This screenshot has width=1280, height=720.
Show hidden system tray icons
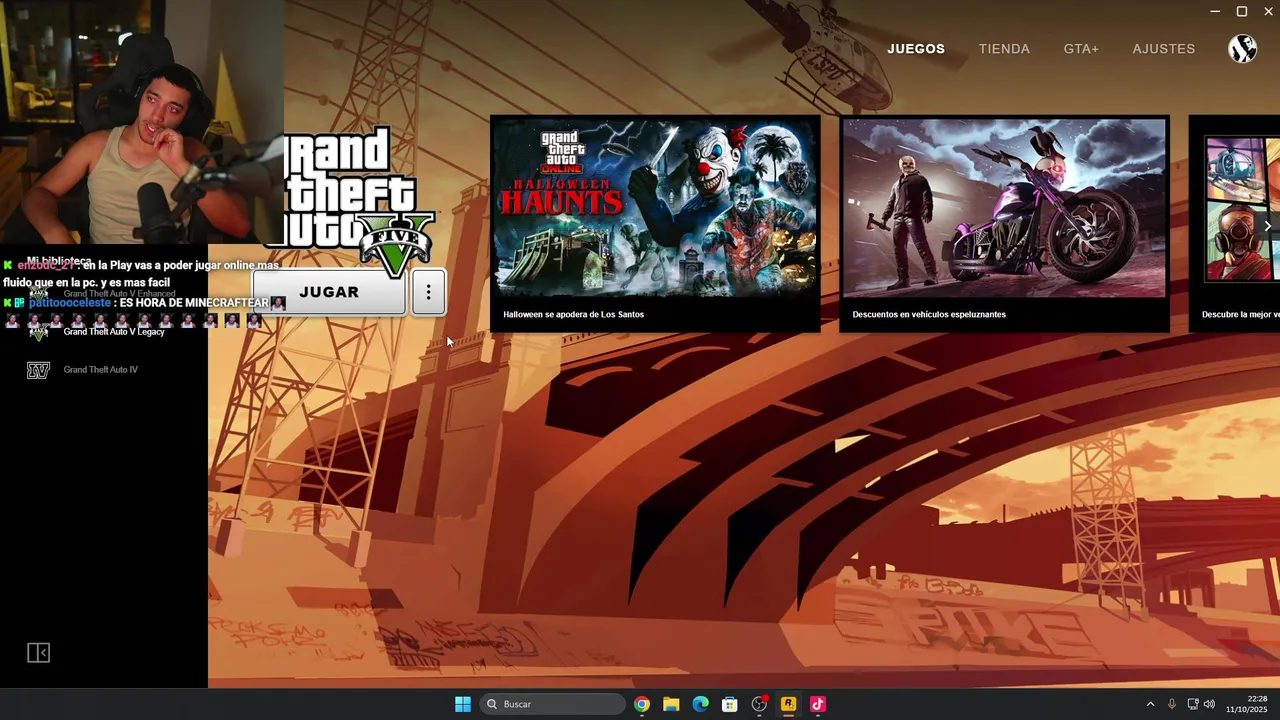[1150, 704]
